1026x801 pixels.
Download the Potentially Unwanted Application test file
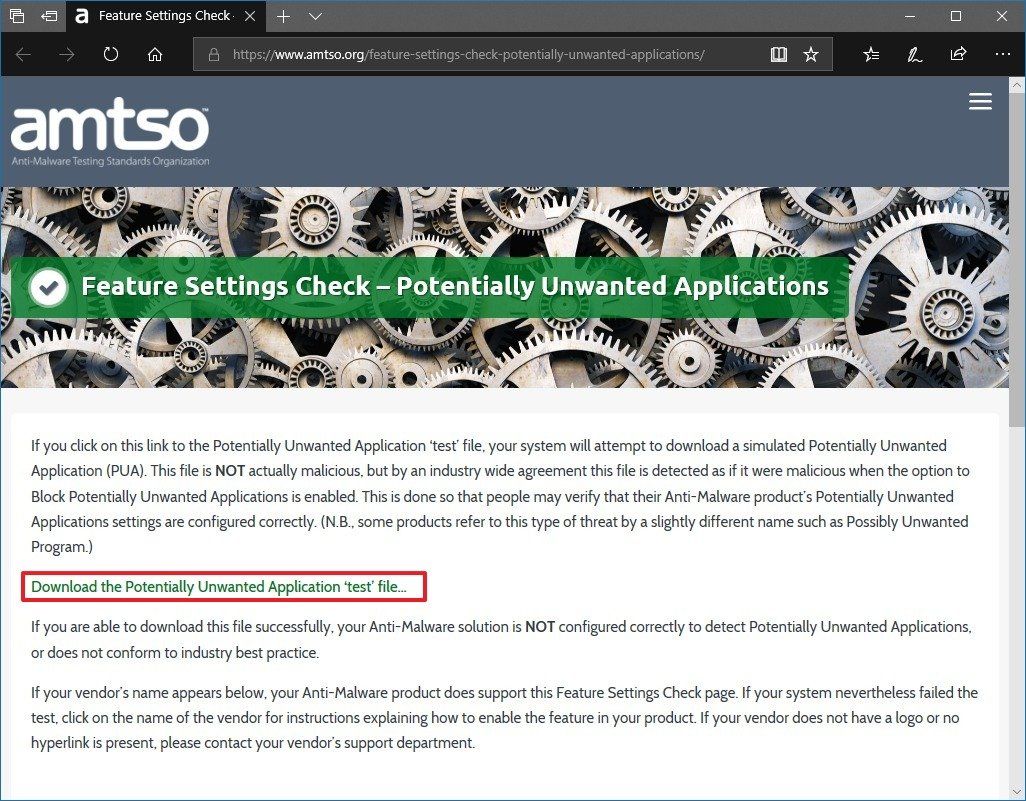222,586
